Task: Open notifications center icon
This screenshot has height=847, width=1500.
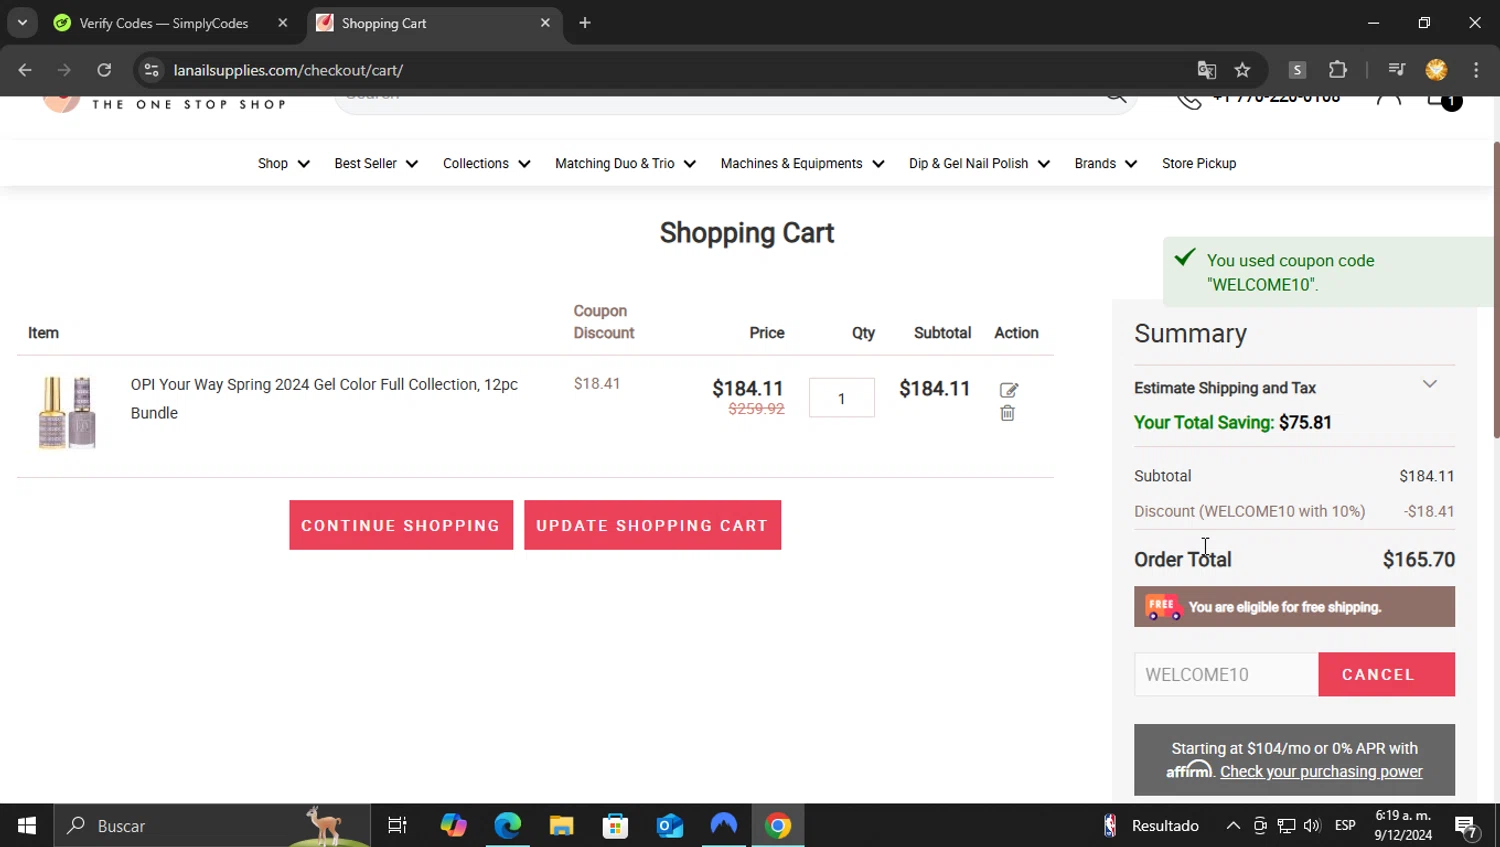Action: pos(1466,826)
